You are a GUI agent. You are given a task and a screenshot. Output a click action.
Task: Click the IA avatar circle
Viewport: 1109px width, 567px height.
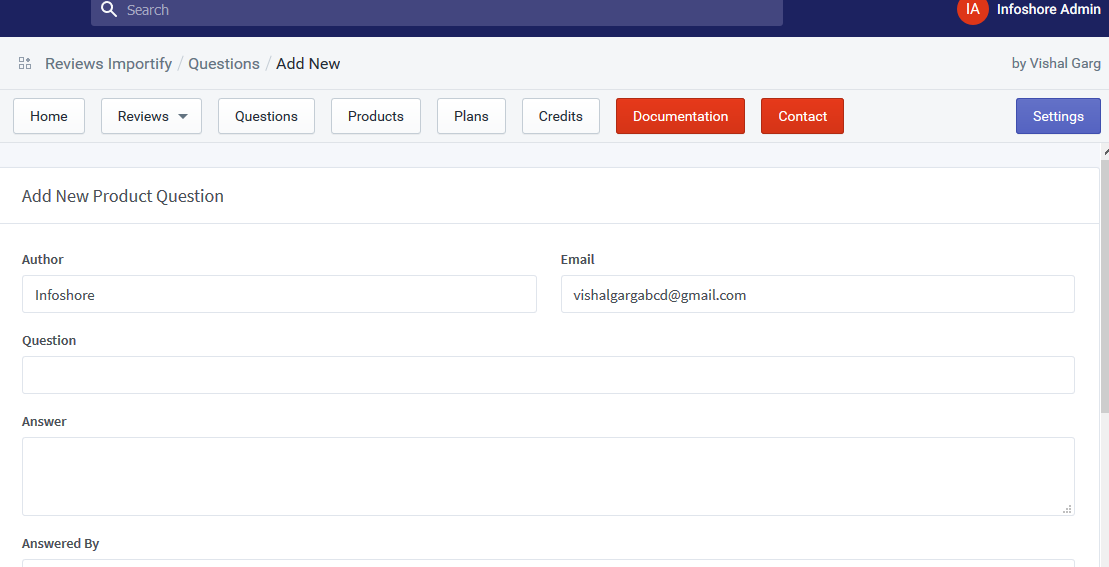click(x=972, y=10)
